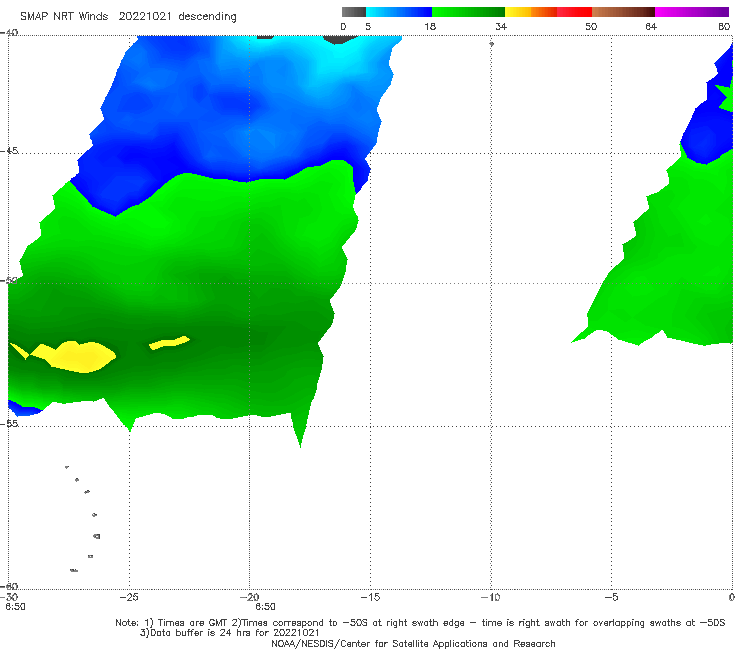The width and height of the screenshot is (740, 650).
Task: Click the color bar label '18'
Action: point(430,26)
